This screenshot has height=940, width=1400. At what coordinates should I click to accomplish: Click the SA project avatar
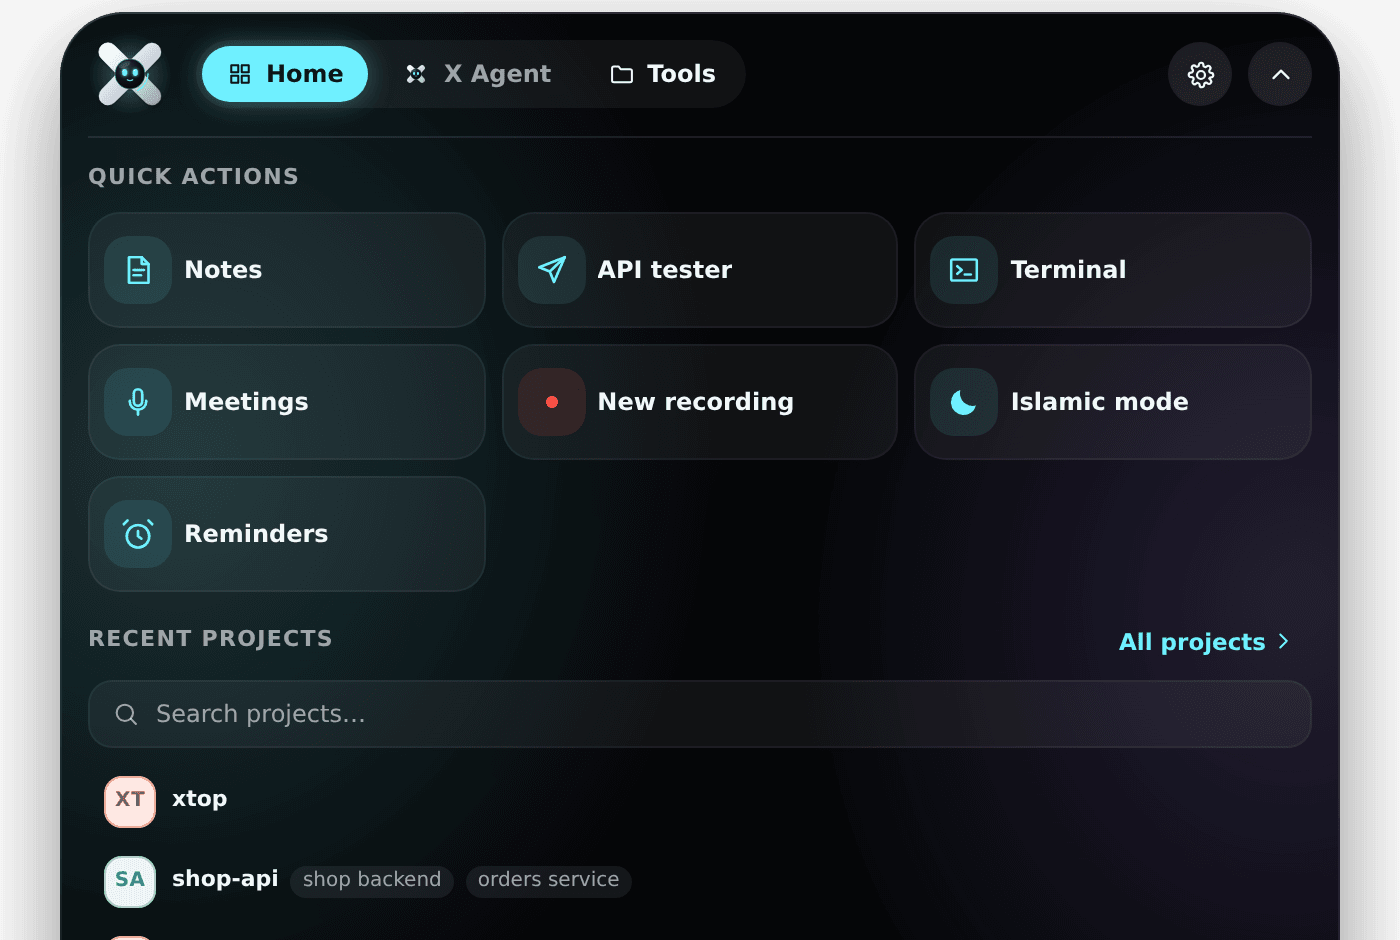pyautogui.click(x=130, y=882)
